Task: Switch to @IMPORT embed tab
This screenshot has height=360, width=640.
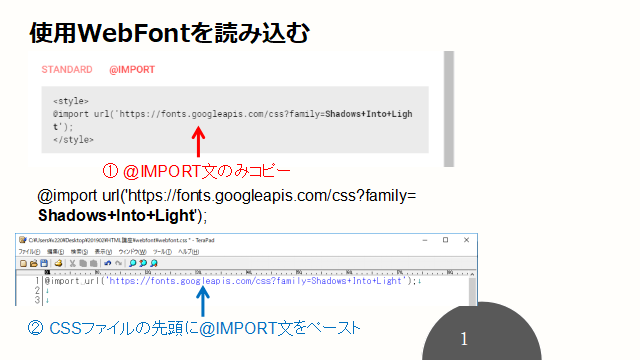Action: pyautogui.click(x=132, y=70)
